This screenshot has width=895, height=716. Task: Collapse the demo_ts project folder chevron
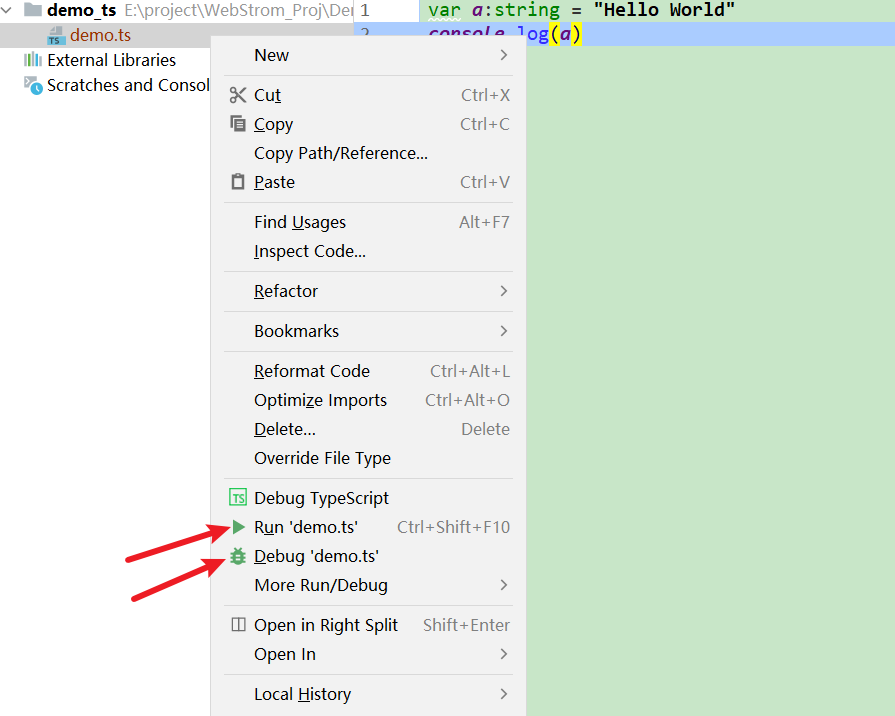click(6, 10)
